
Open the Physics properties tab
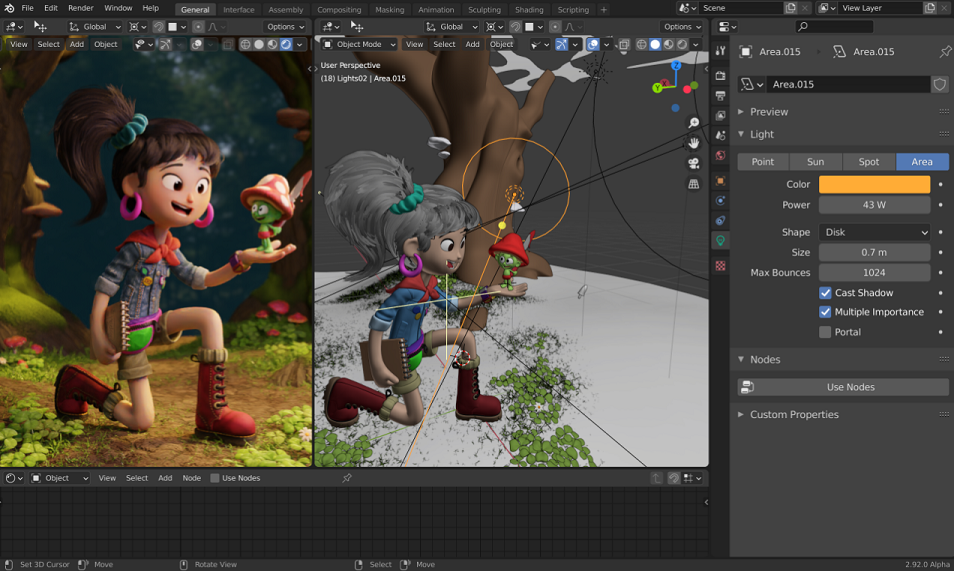[720, 200]
